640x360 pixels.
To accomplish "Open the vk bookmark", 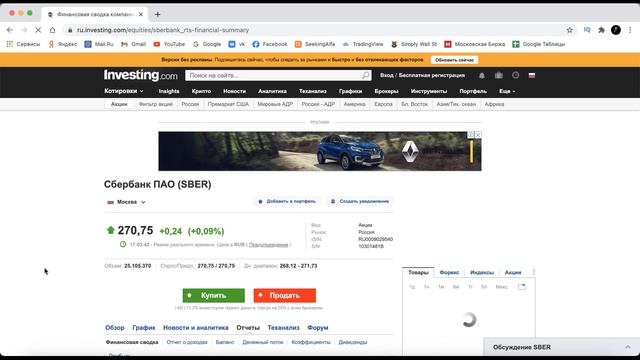I will click(x=237, y=44).
